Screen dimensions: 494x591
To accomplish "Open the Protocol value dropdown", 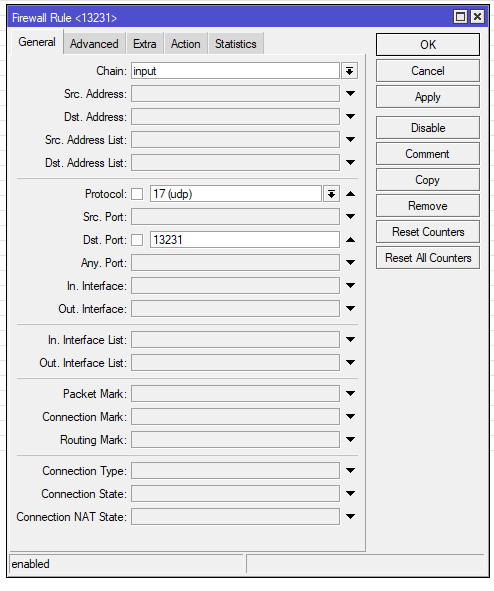I will click(x=331, y=194).
